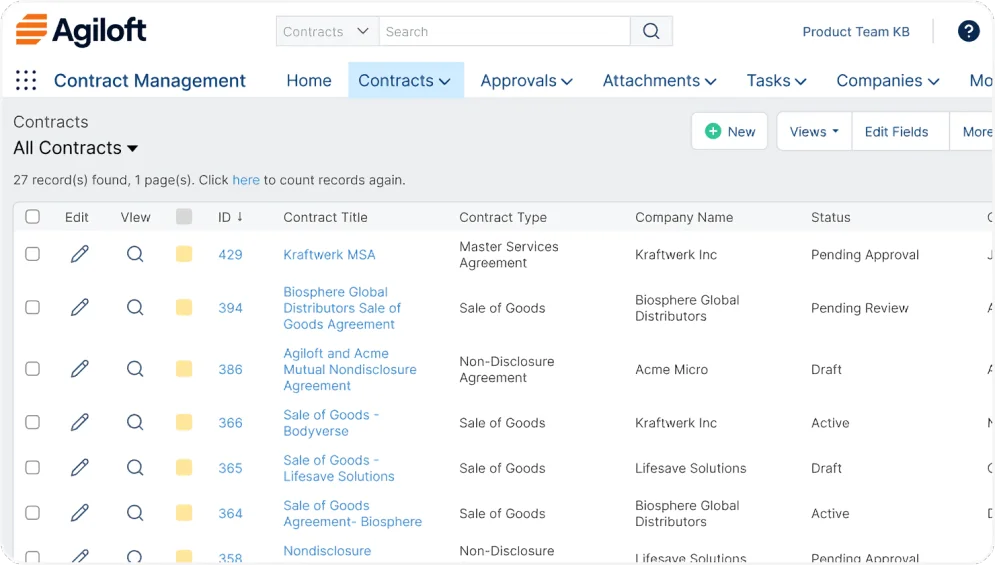
Task: Edit contract 365 with pencil icon
Action: tap(79, 468)
